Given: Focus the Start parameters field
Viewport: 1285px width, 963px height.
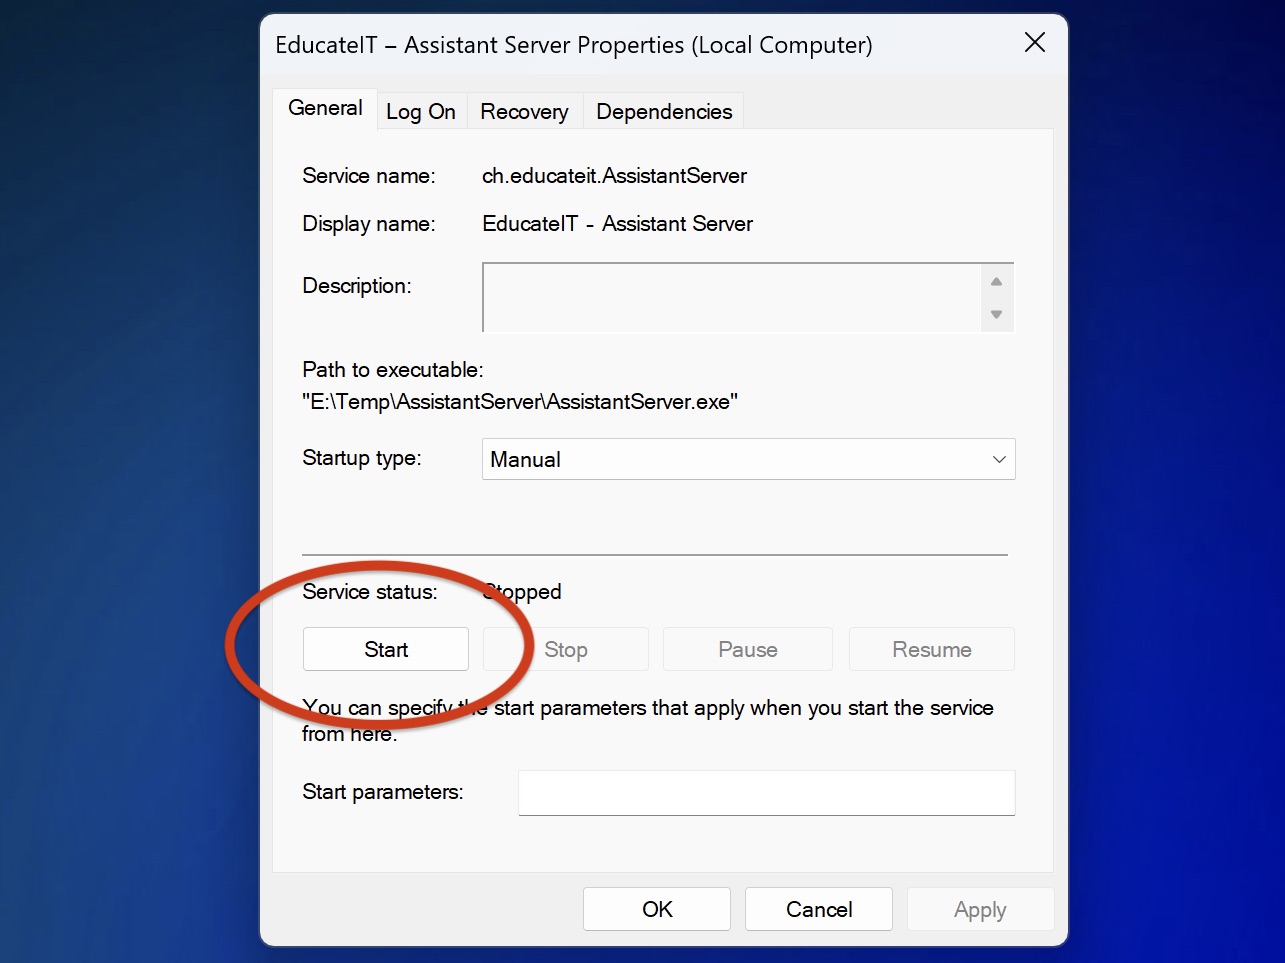Looking at the screenshot, I should tap(766, 793).
